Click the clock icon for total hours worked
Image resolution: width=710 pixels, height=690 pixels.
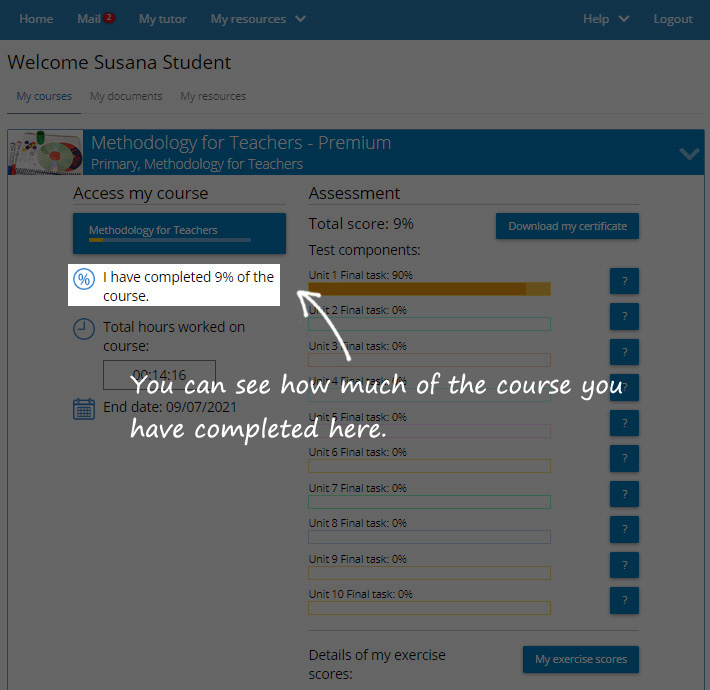[85, 329]
